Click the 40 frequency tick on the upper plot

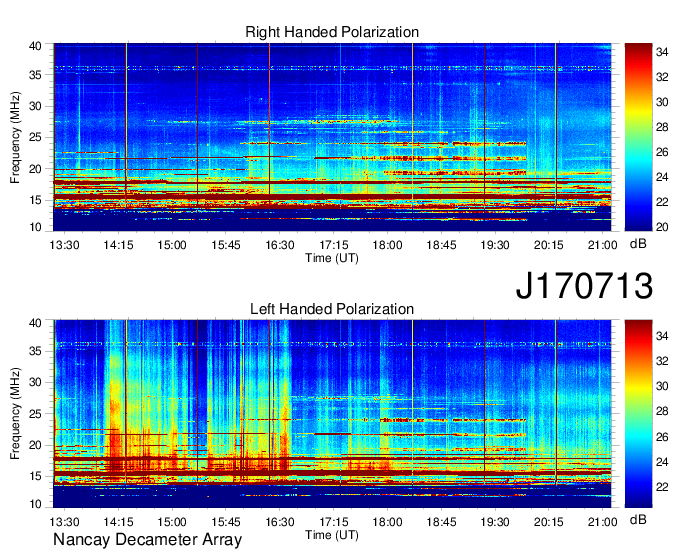click(35, 46)
